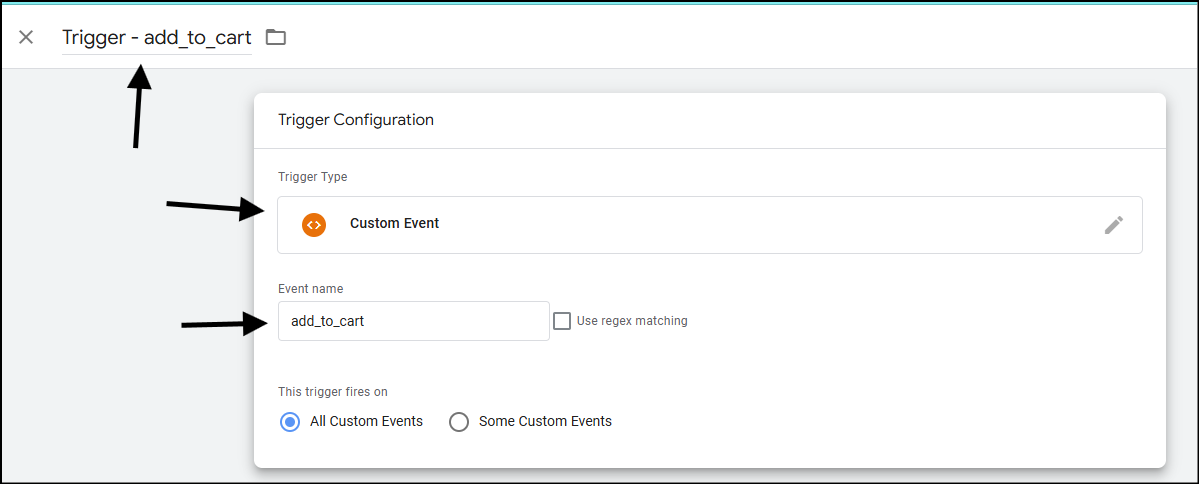Click the Trigger Configuration header

tap(356, 120)
